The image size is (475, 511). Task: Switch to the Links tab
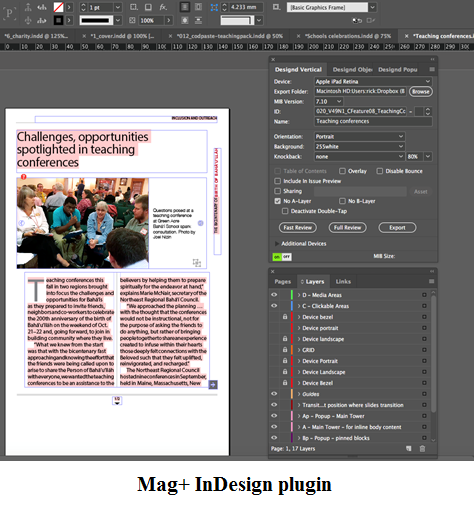[343, 282]
